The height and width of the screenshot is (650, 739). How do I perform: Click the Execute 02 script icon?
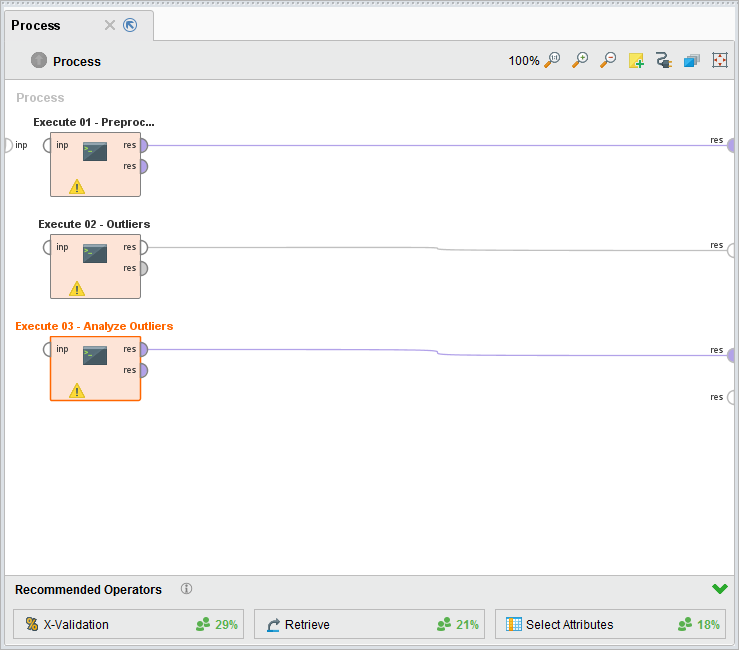pos(95,254)
